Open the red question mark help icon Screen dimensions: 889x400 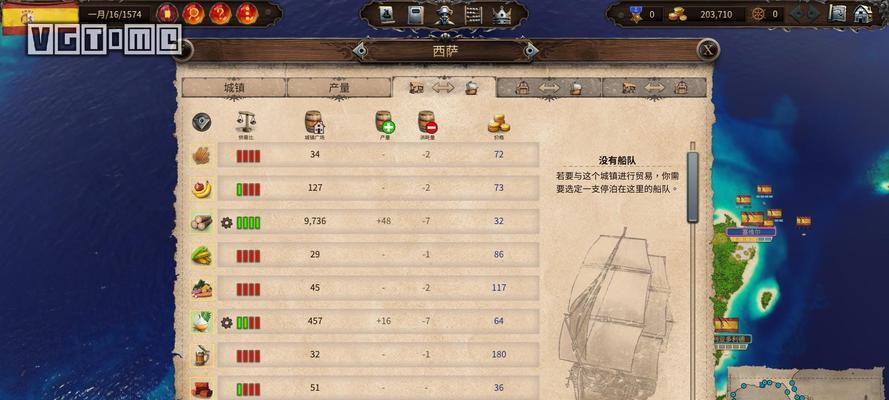[x=220, y=13]
